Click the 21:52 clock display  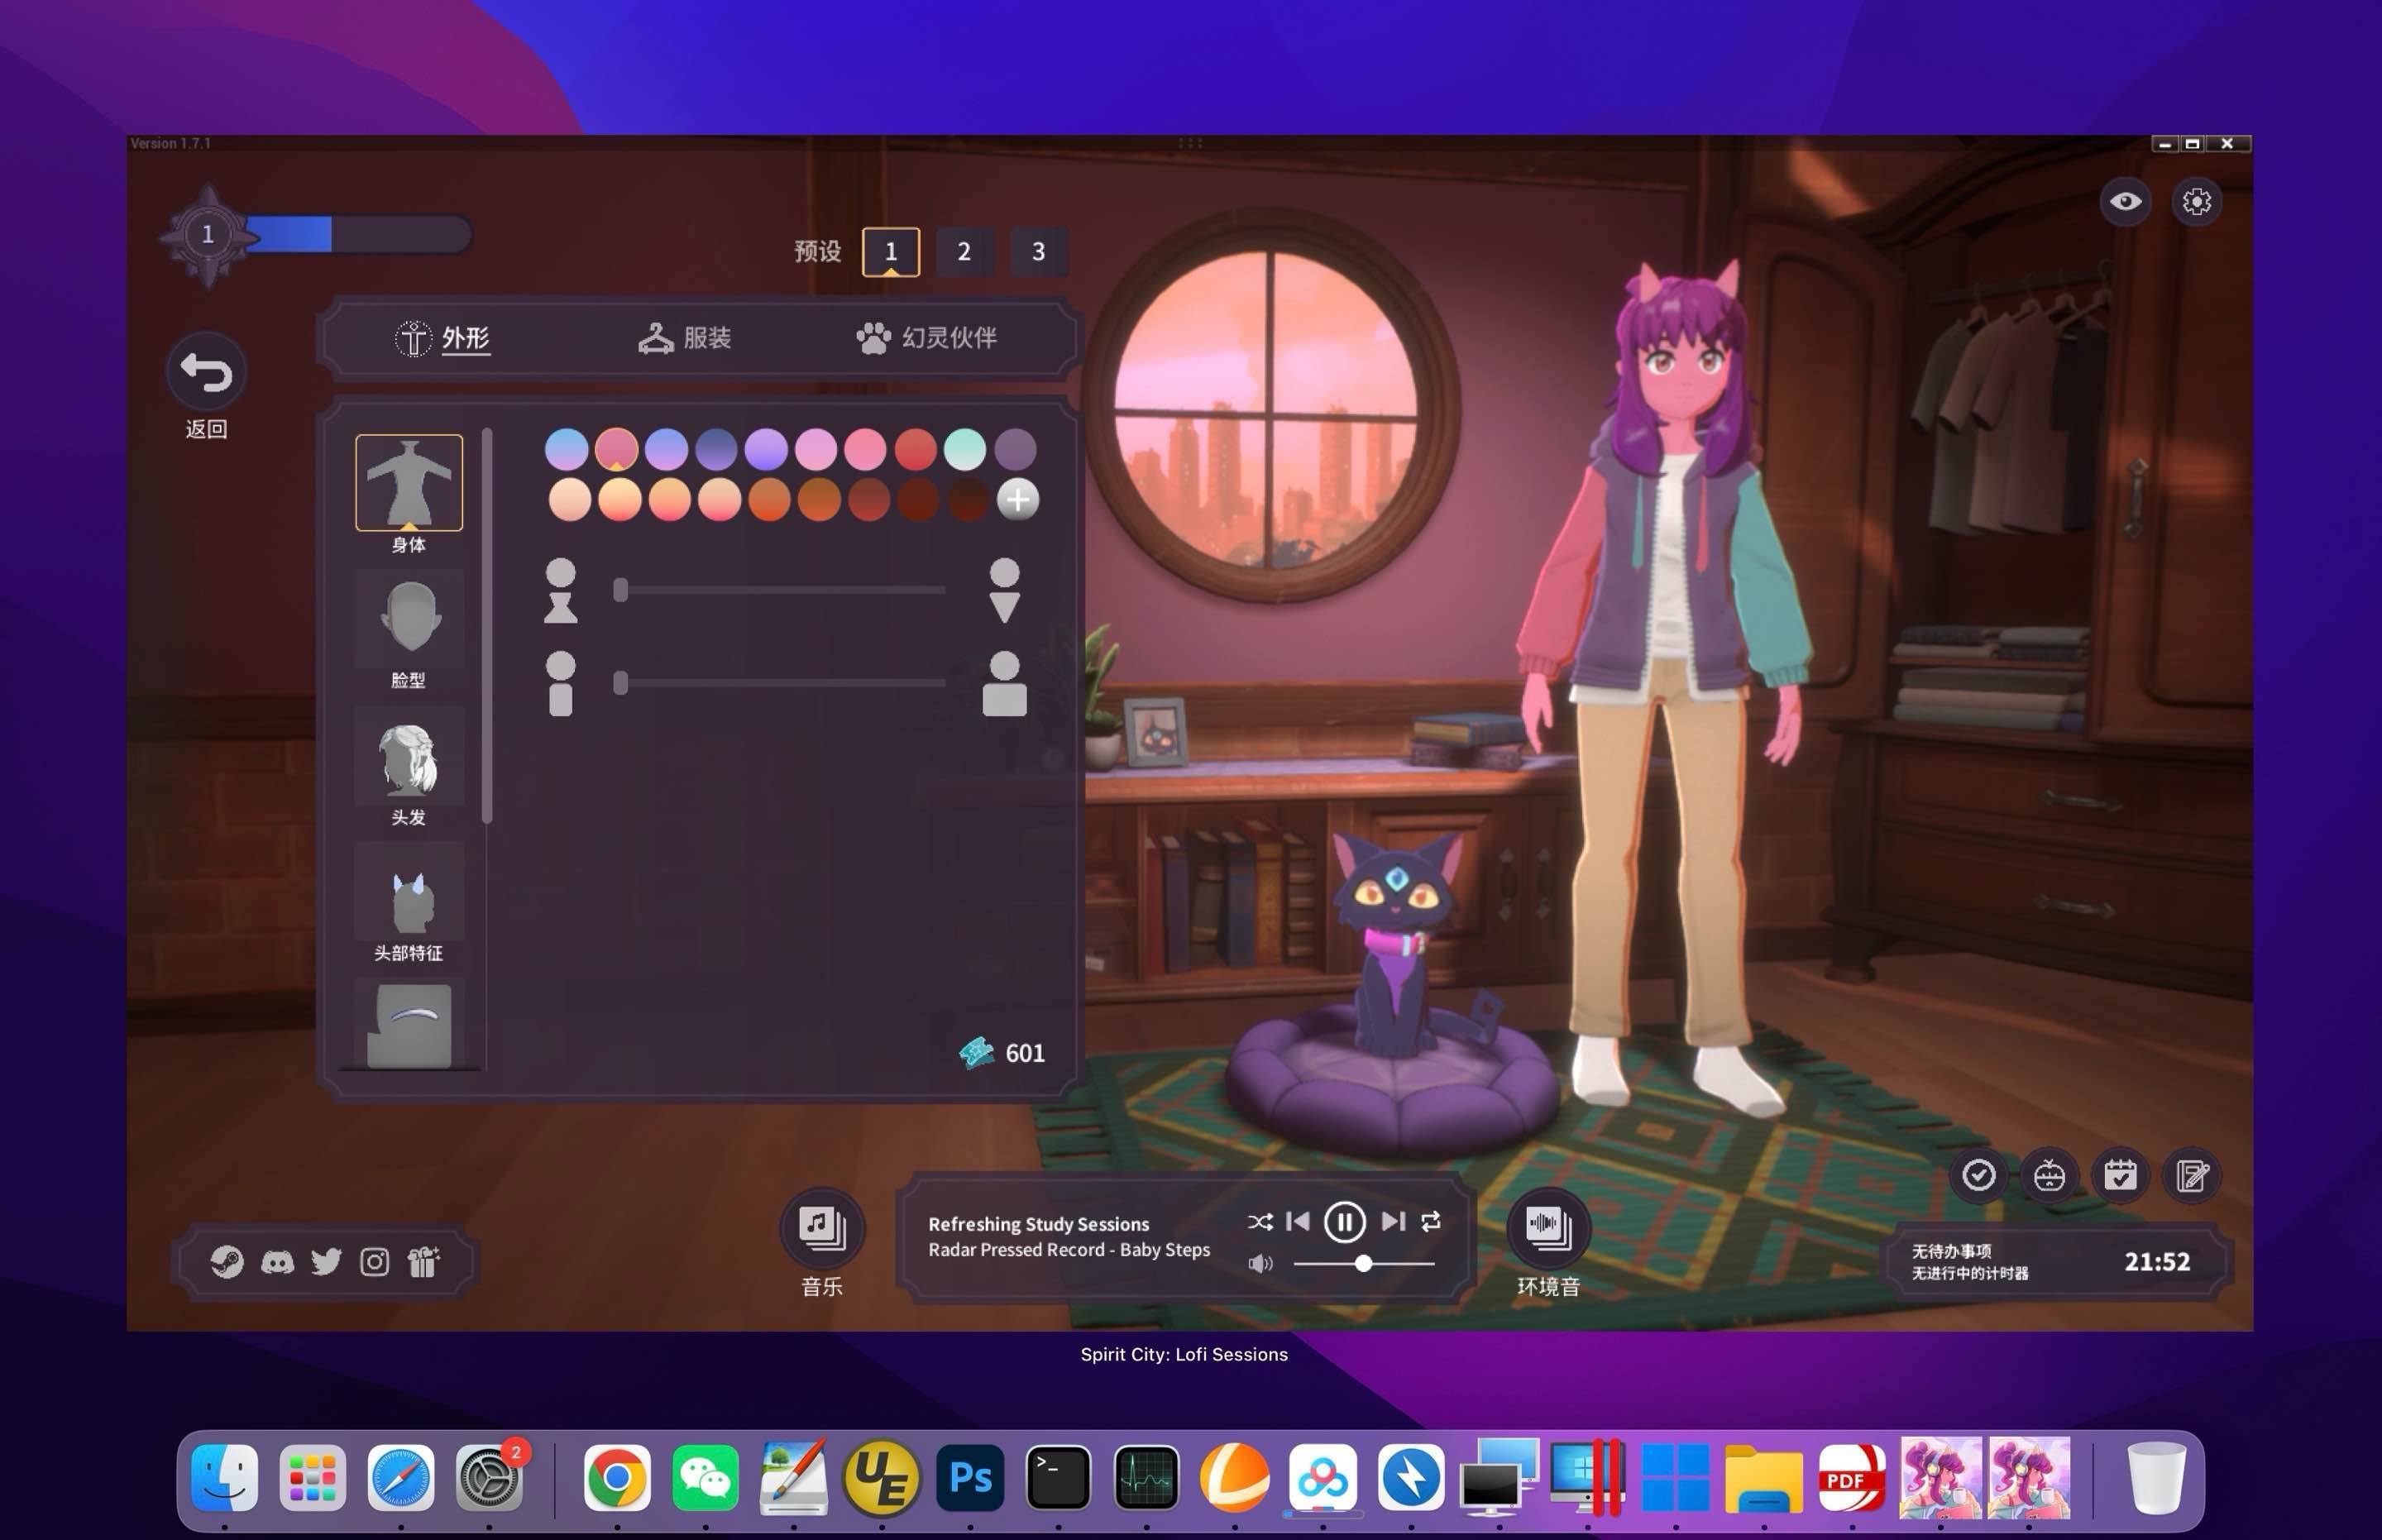pyautogui.click(x=2157, y=1262)
